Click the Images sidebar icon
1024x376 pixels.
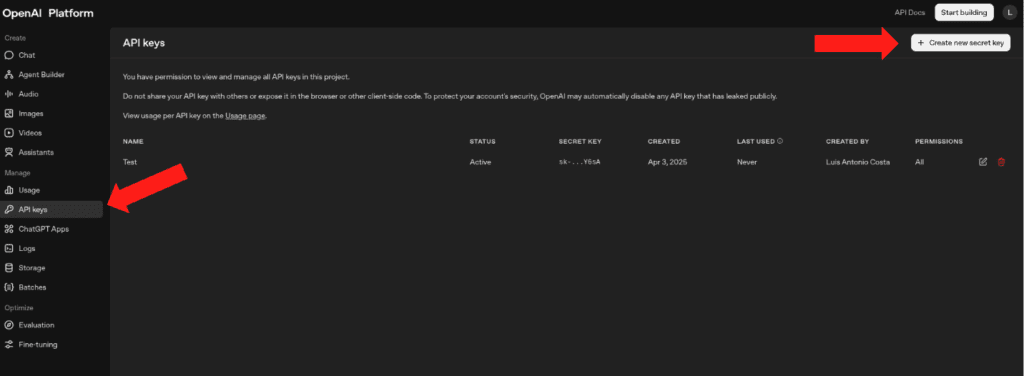[x=9, y=114]
